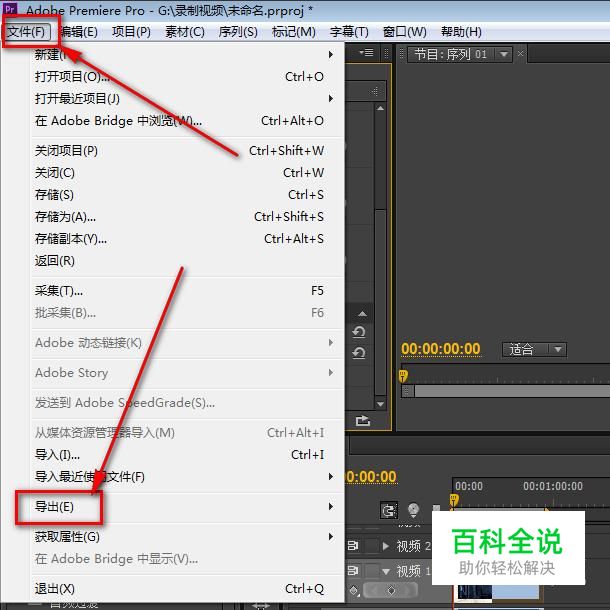Toggle track output for 视频 1

(353, 571)
